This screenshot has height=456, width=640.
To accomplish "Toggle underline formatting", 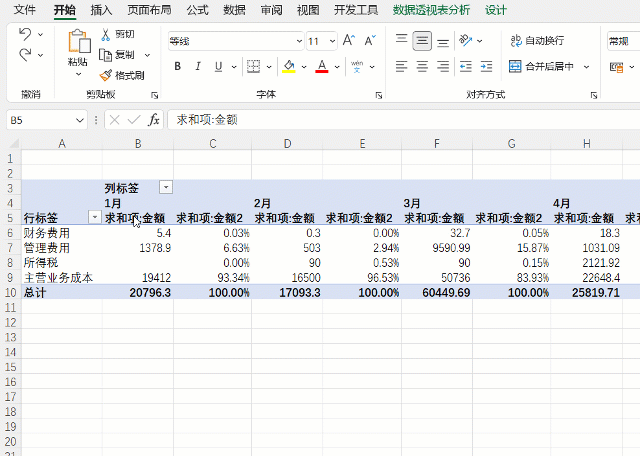I will point(218,67).
